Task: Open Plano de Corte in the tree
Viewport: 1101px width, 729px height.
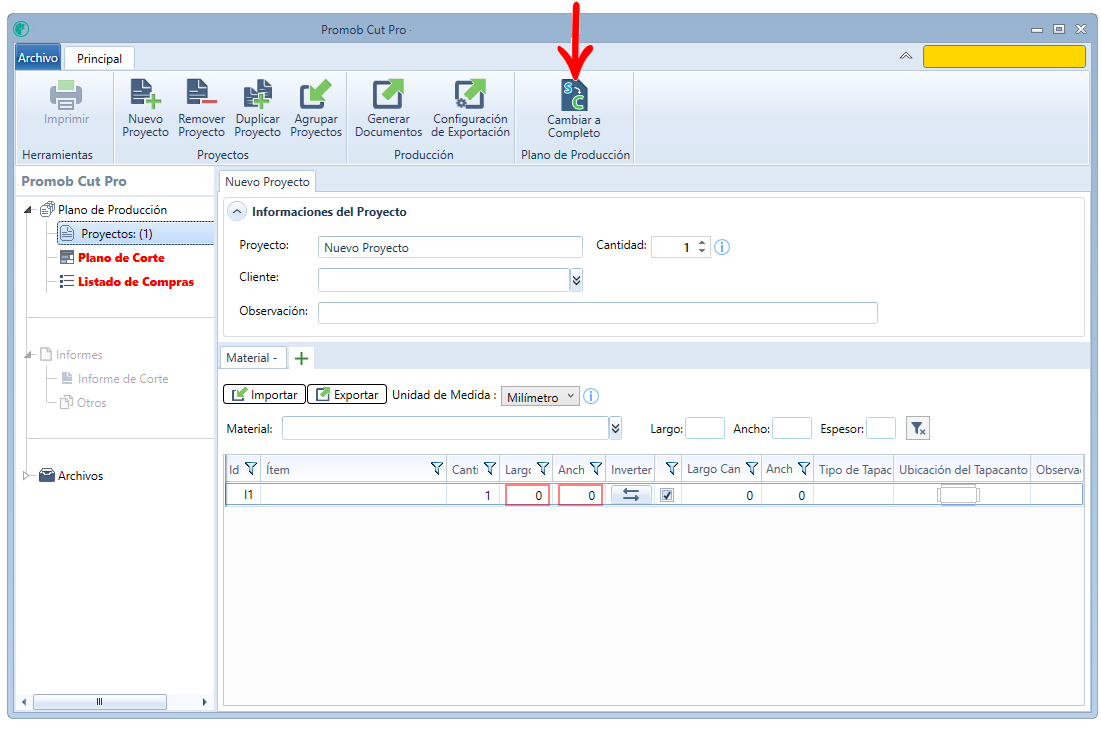Action: tap(121, 258)
